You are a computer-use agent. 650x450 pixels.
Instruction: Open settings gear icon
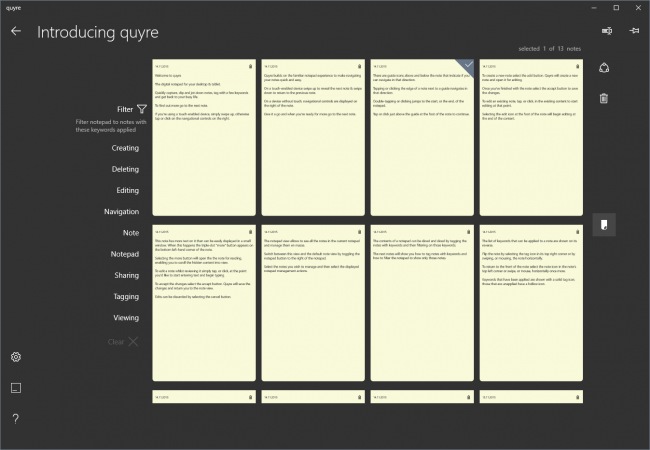(16, 357)
